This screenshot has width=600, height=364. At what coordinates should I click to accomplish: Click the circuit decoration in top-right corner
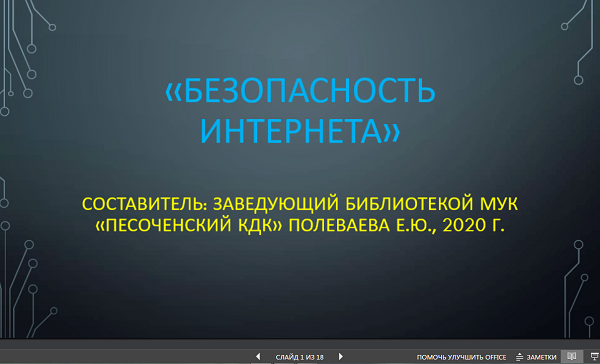coord(580,42)
